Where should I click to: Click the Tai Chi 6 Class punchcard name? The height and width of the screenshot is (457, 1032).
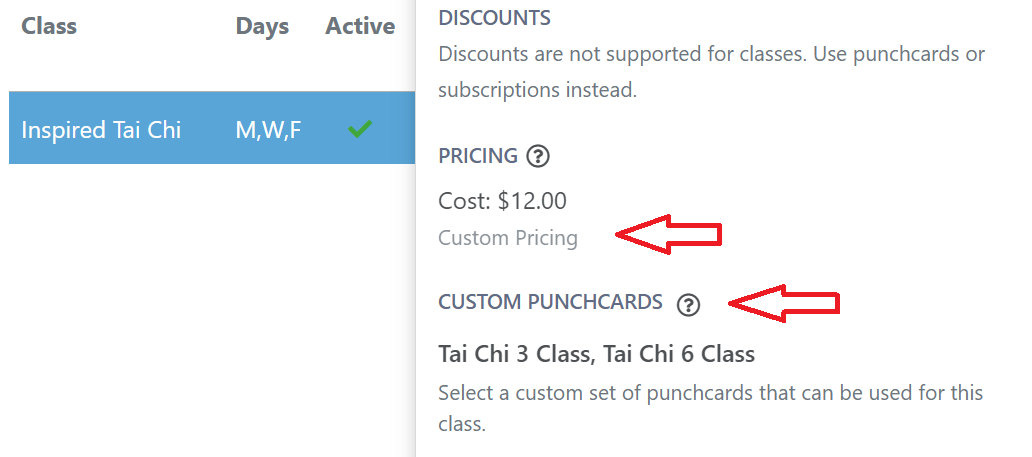(x=678, y=354)
